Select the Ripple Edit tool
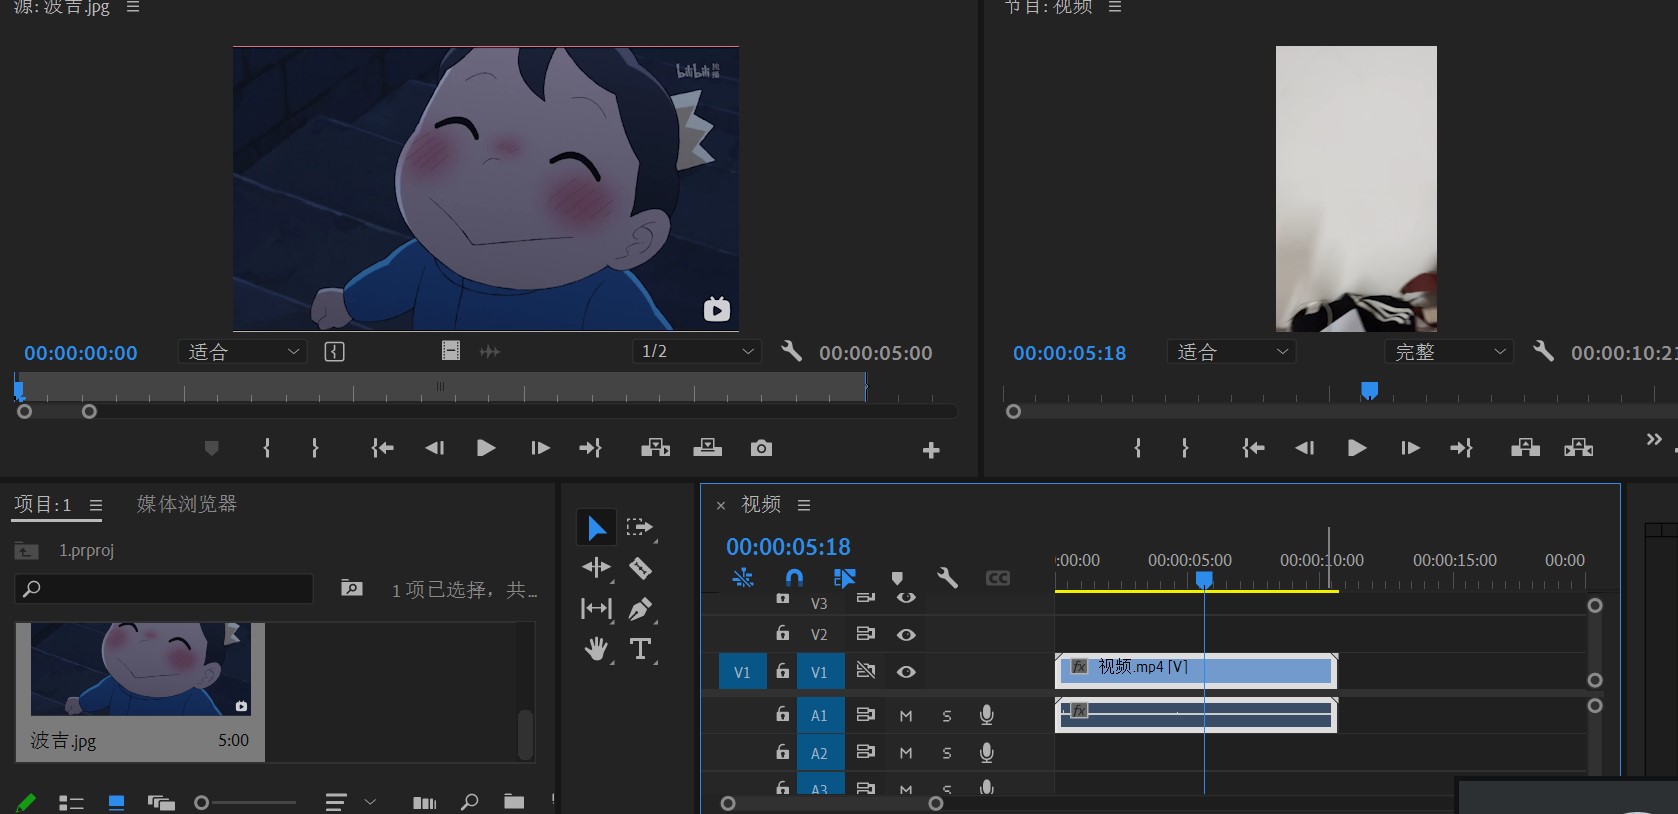The width and height of the screenshot is (1678, 814). click(596, 568)
